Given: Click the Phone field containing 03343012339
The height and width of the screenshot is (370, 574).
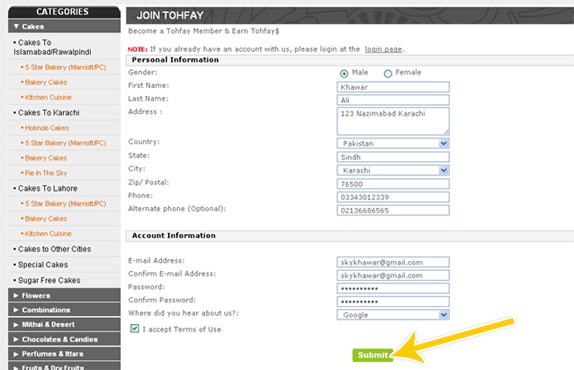Looking at the screenshot, I should (x=393, y=197).
